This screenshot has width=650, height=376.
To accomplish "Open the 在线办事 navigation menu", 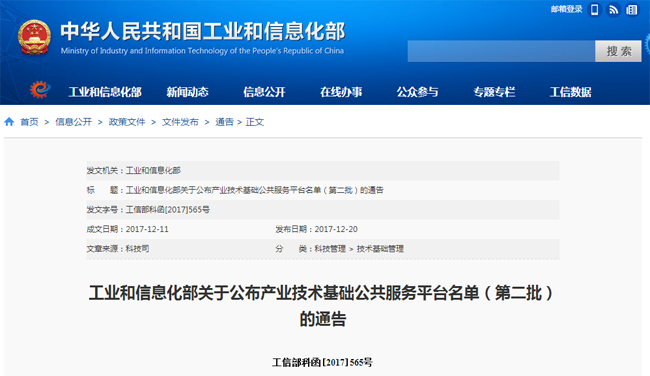I will coord(341,92).
